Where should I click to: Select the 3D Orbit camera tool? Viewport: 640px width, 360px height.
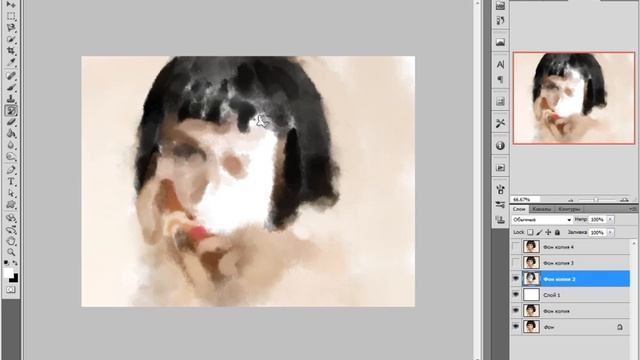click(x=11, y=229)
